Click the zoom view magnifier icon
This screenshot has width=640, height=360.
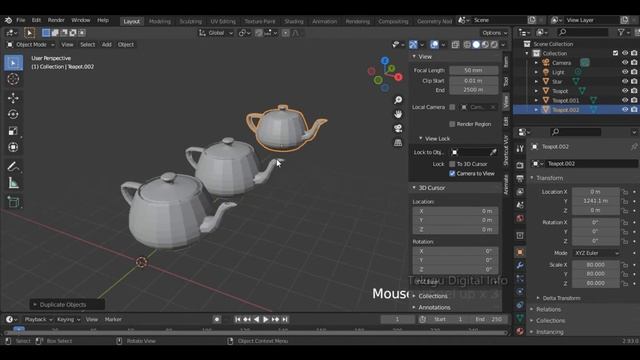click(x=398, y=100)
